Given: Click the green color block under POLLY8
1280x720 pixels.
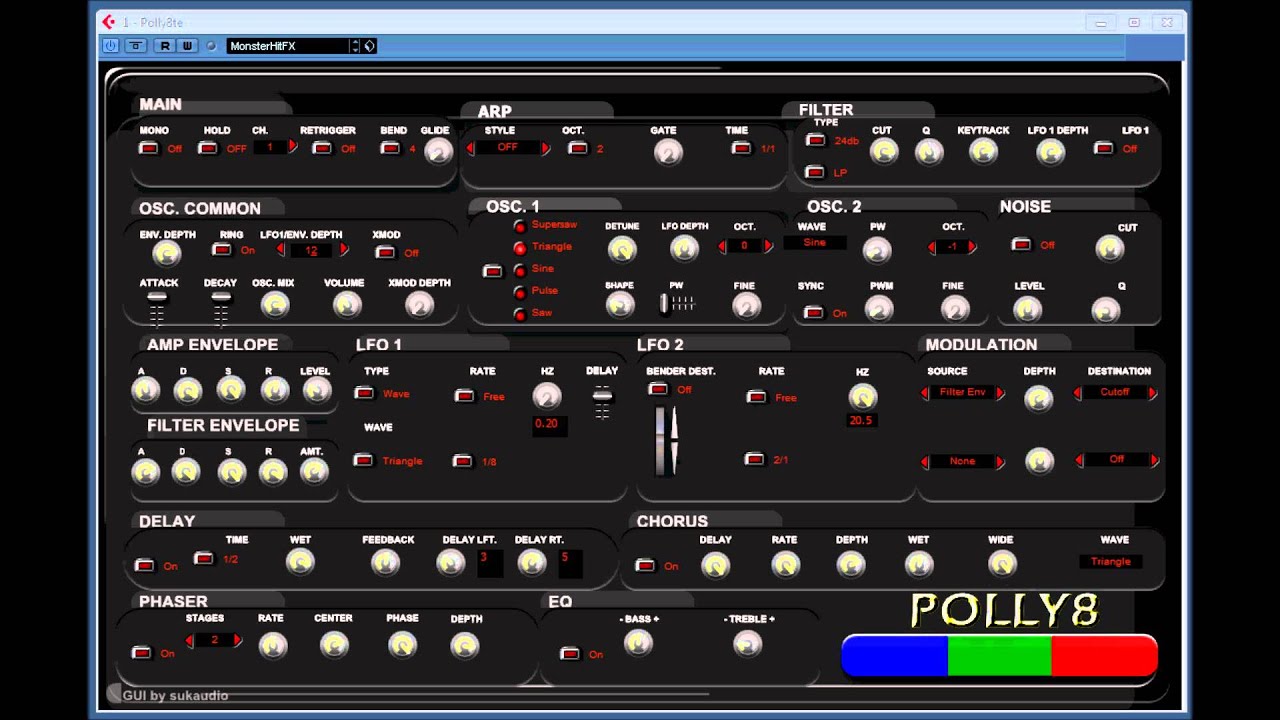Looking at the screenshot, I should click(x=1000, y=656).
